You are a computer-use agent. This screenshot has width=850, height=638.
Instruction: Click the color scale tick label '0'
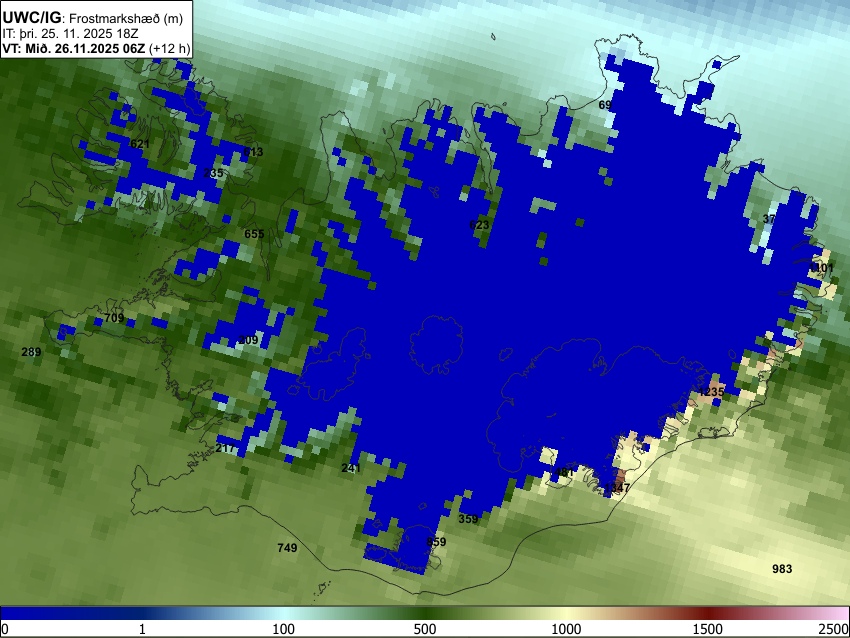[x=5, y=629]
